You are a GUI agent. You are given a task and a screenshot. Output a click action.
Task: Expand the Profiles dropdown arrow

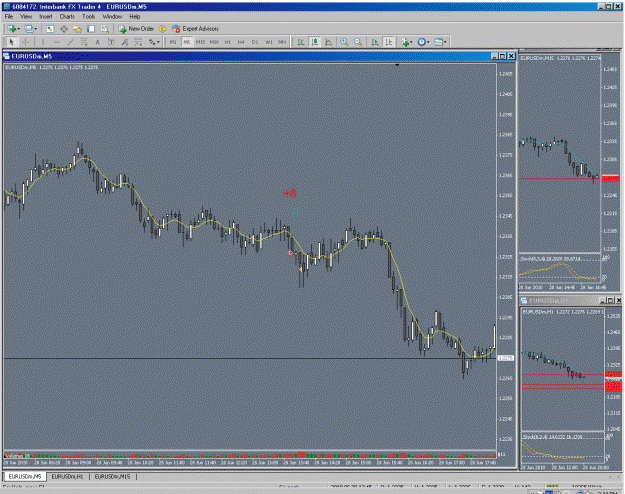[x=36, y=29]
